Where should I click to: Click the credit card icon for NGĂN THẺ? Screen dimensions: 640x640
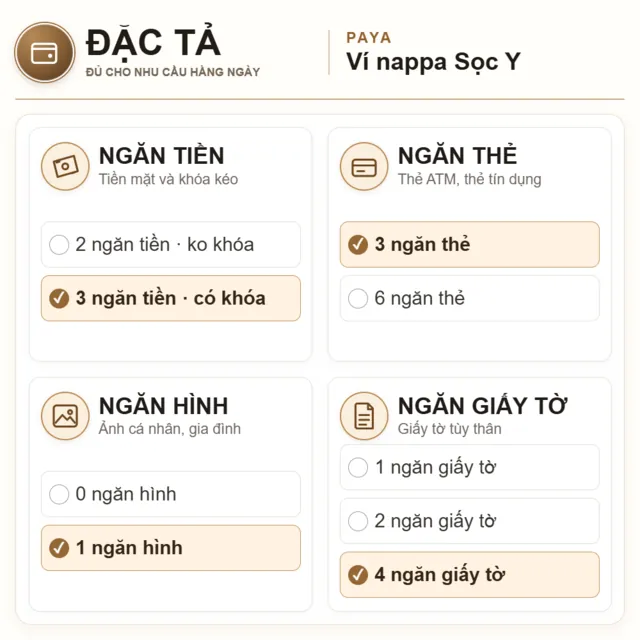364,166
